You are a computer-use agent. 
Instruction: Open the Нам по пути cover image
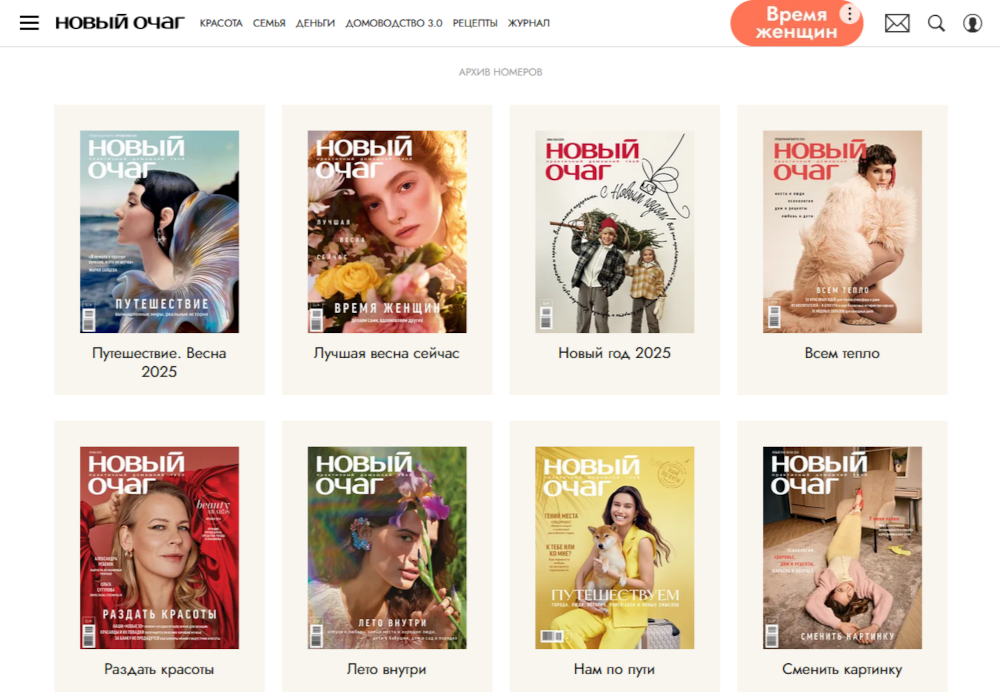click(615, 548)
